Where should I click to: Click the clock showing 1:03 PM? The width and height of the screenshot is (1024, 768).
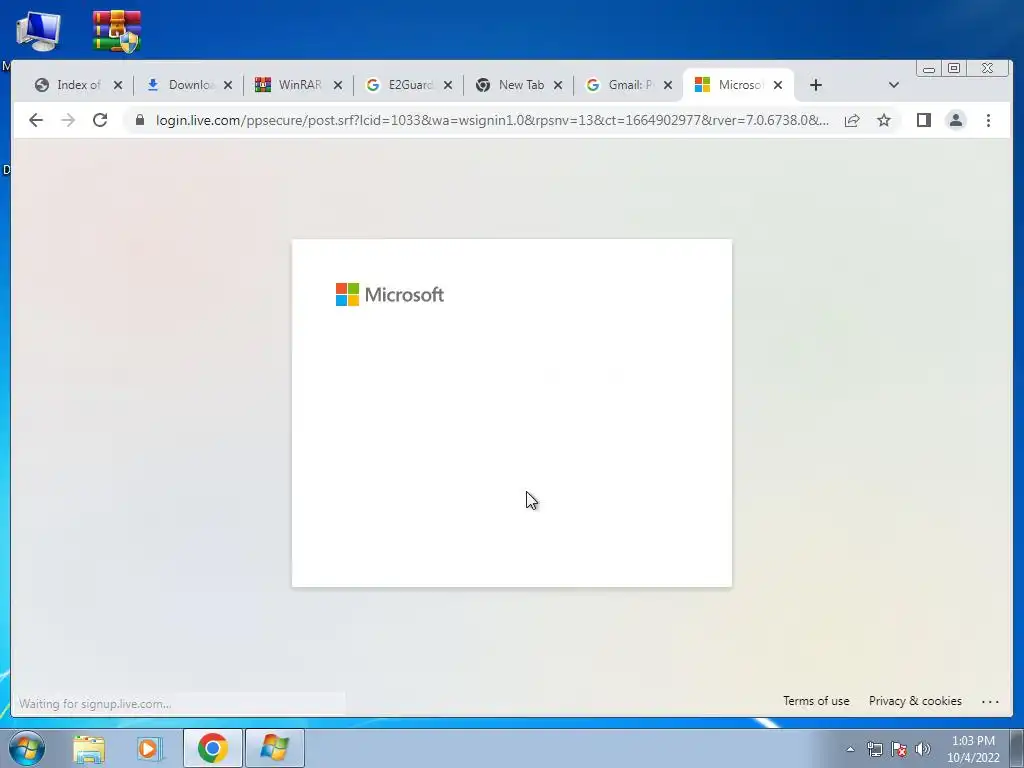tap(973, 749)
